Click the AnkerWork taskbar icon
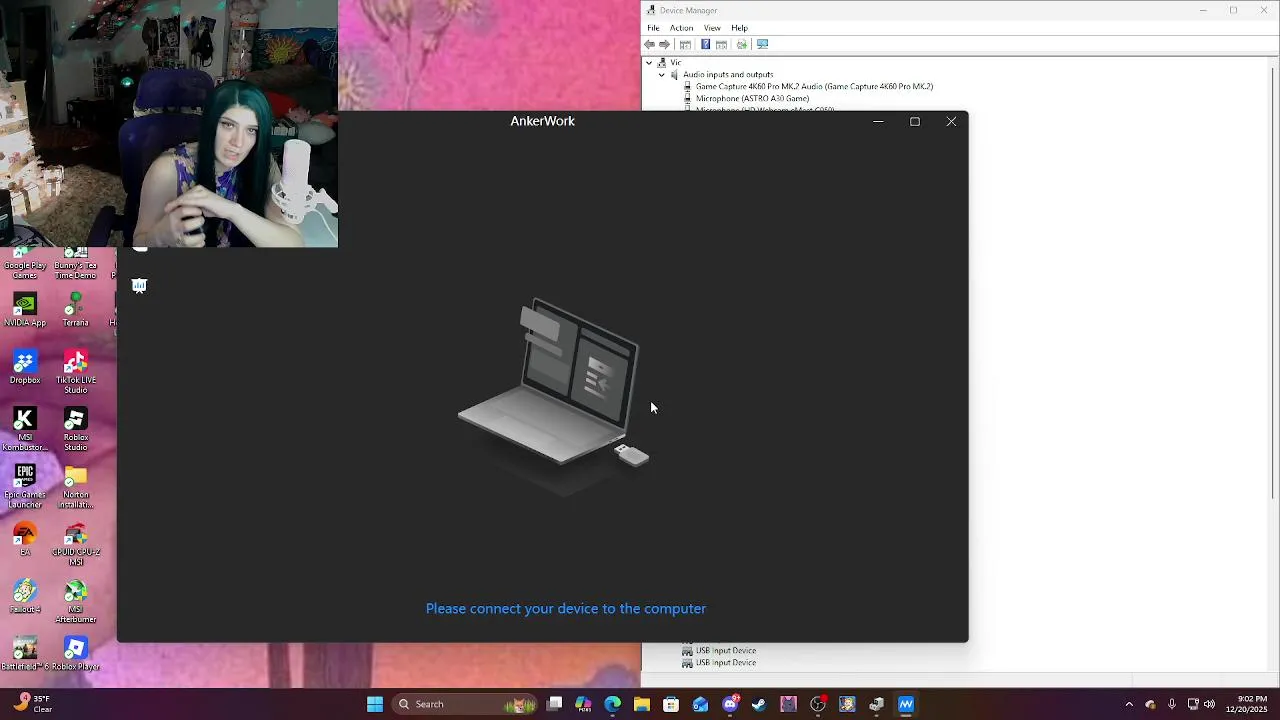This screenshot has width=1280, height=720. (x=906, y=704)
